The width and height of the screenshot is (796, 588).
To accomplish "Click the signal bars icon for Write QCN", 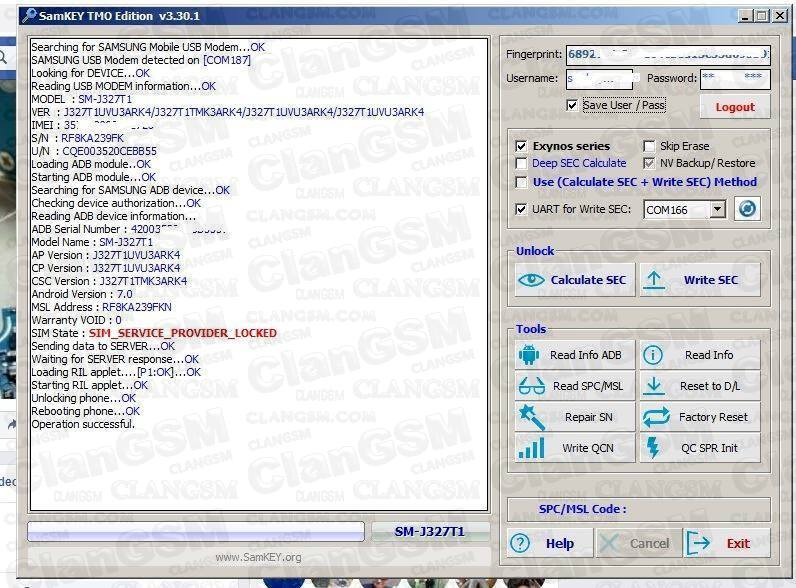I will tap(531, 448).
